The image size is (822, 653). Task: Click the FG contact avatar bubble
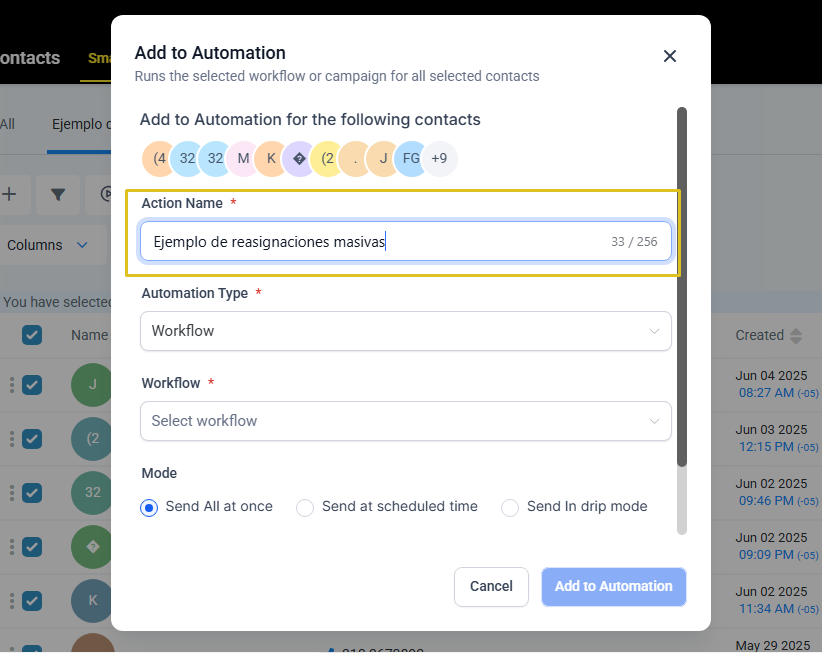[x=412, y=158]
